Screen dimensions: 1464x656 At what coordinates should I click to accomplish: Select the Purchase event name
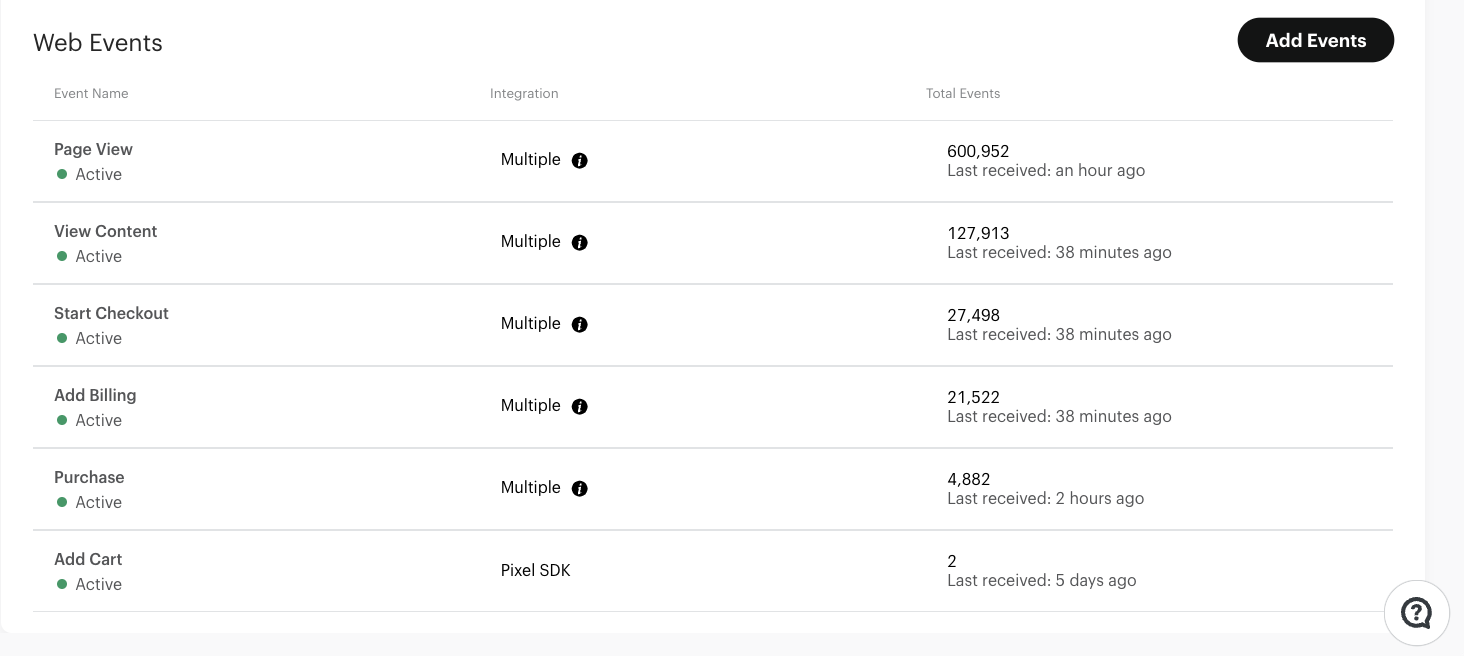(89, 477)
